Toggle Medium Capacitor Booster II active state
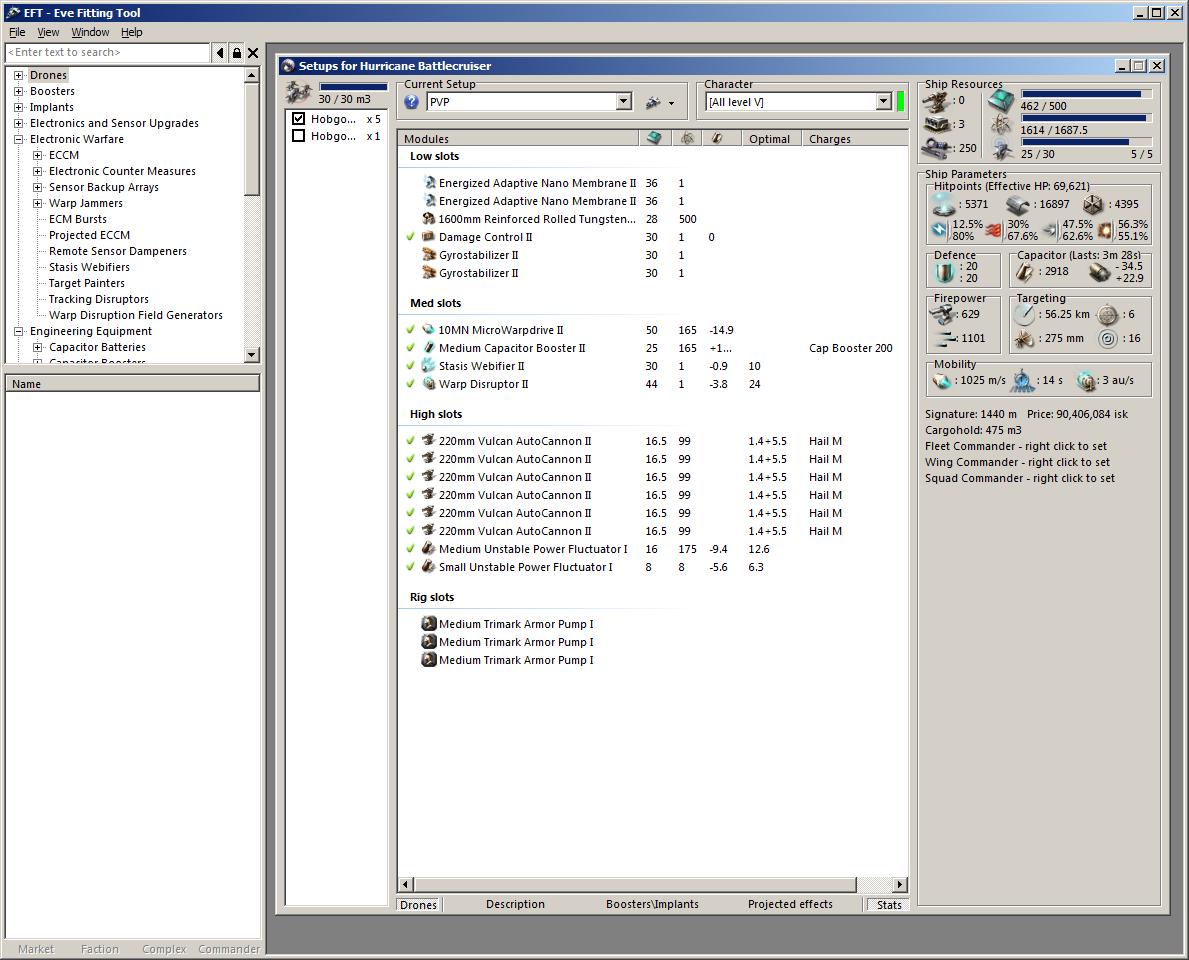 pos(410,347)
